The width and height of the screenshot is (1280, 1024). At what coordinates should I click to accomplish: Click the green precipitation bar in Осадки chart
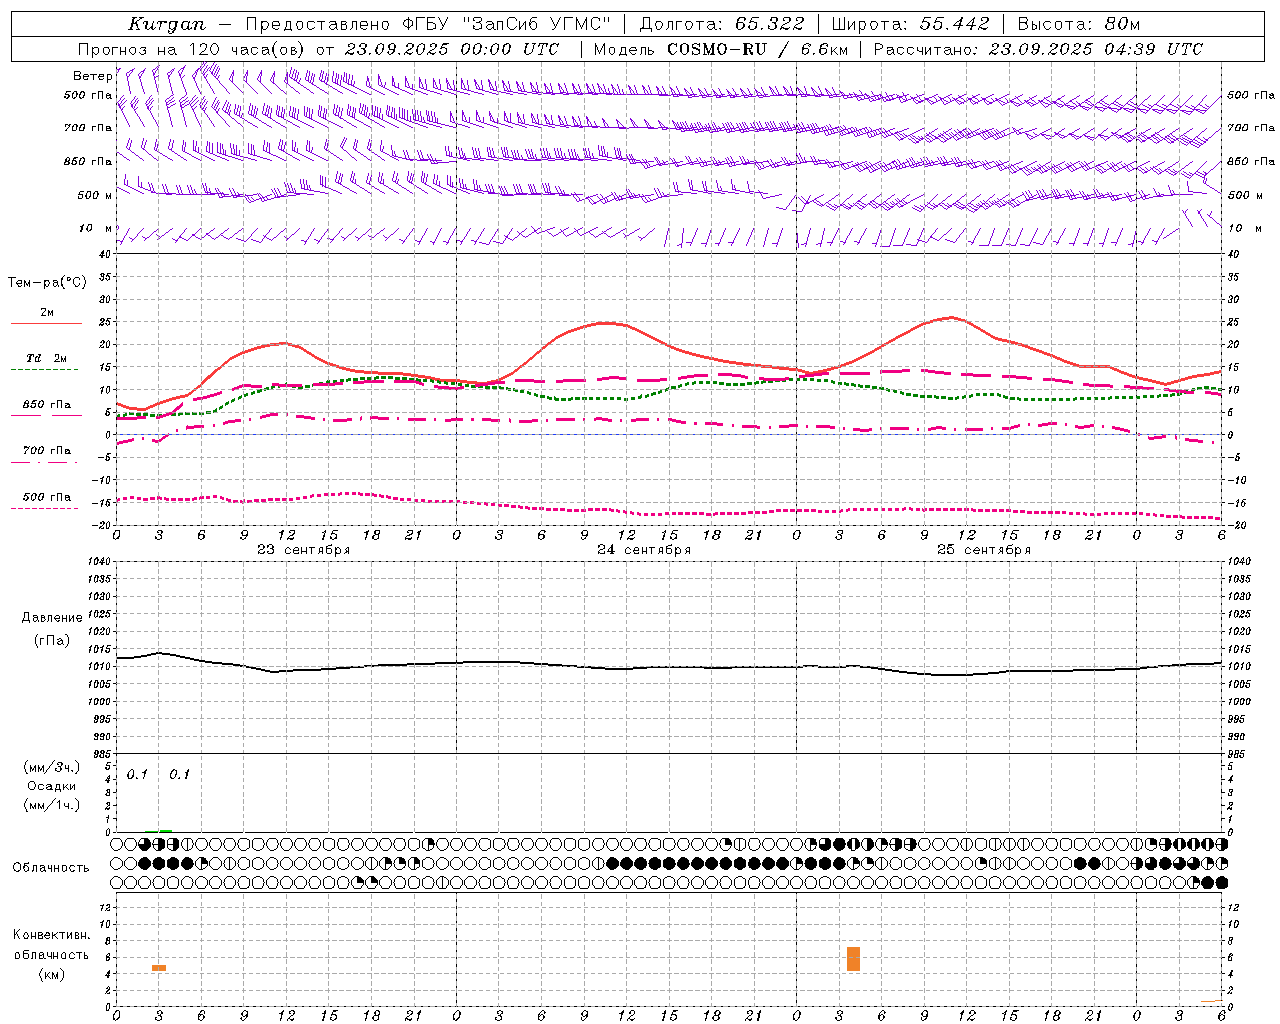click(x=165, y=831)
